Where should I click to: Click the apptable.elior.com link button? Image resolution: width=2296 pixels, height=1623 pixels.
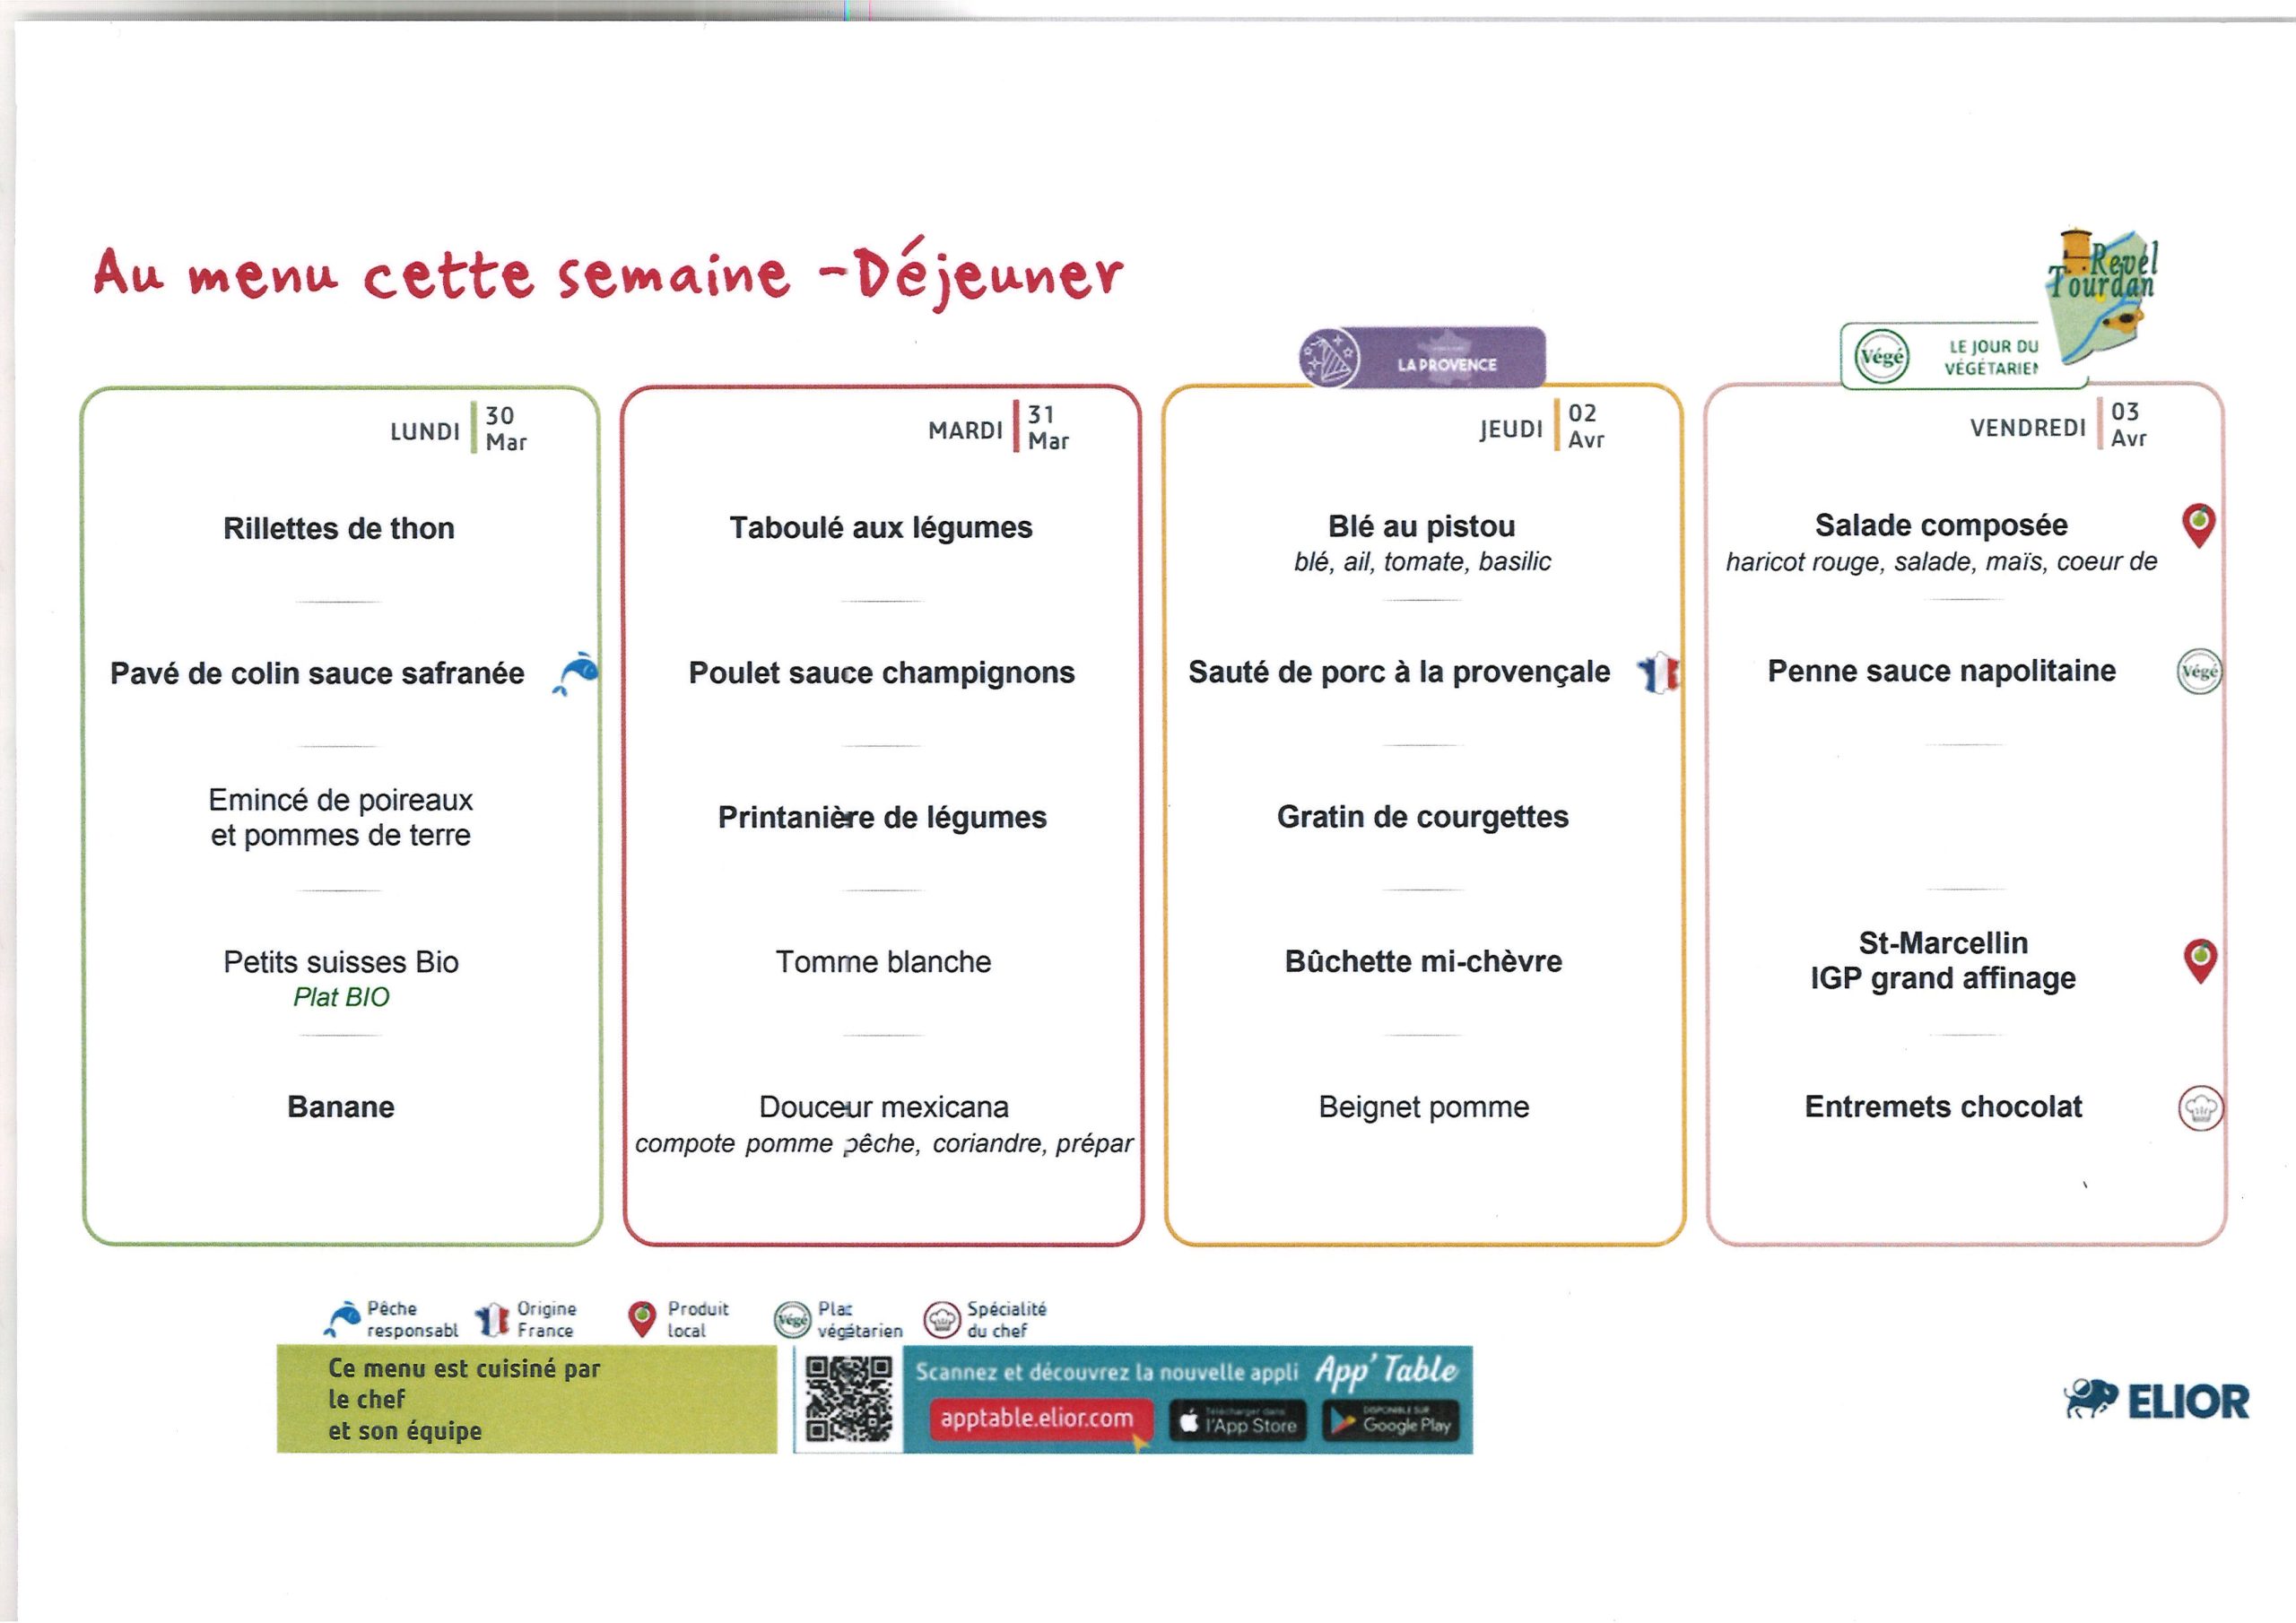coord(1040,1419)
